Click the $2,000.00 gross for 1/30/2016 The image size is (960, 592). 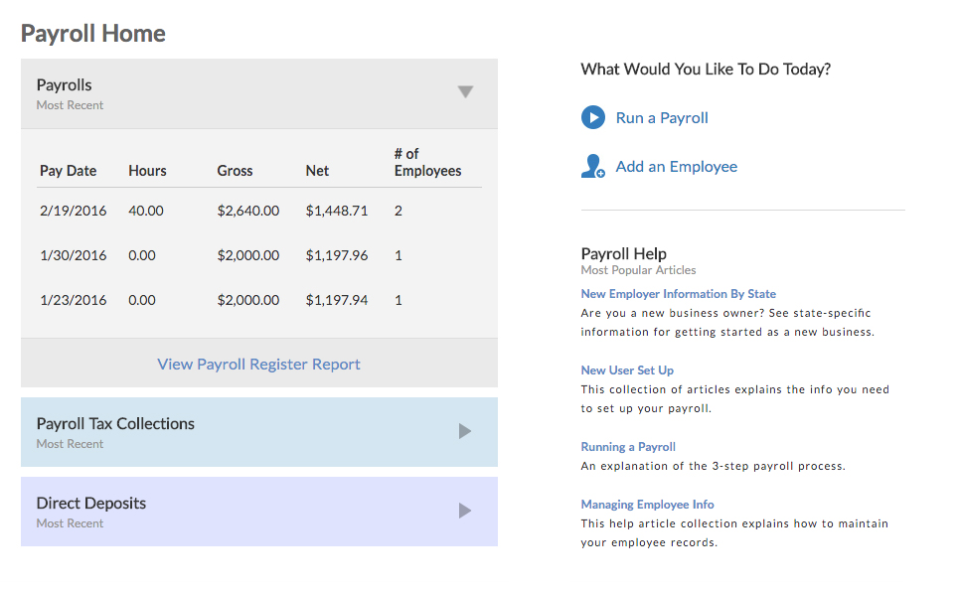[x=248, y=255]
